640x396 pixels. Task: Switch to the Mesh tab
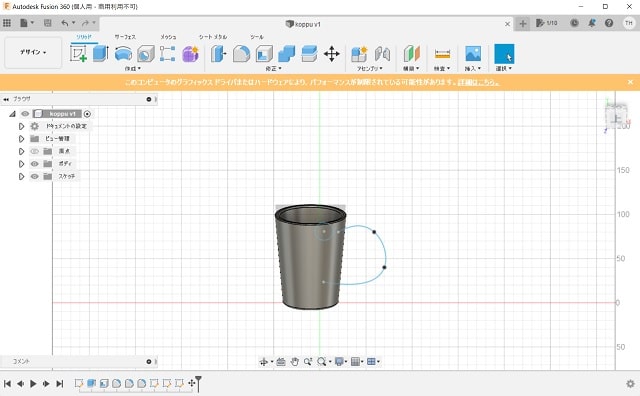tap(168, 37)
